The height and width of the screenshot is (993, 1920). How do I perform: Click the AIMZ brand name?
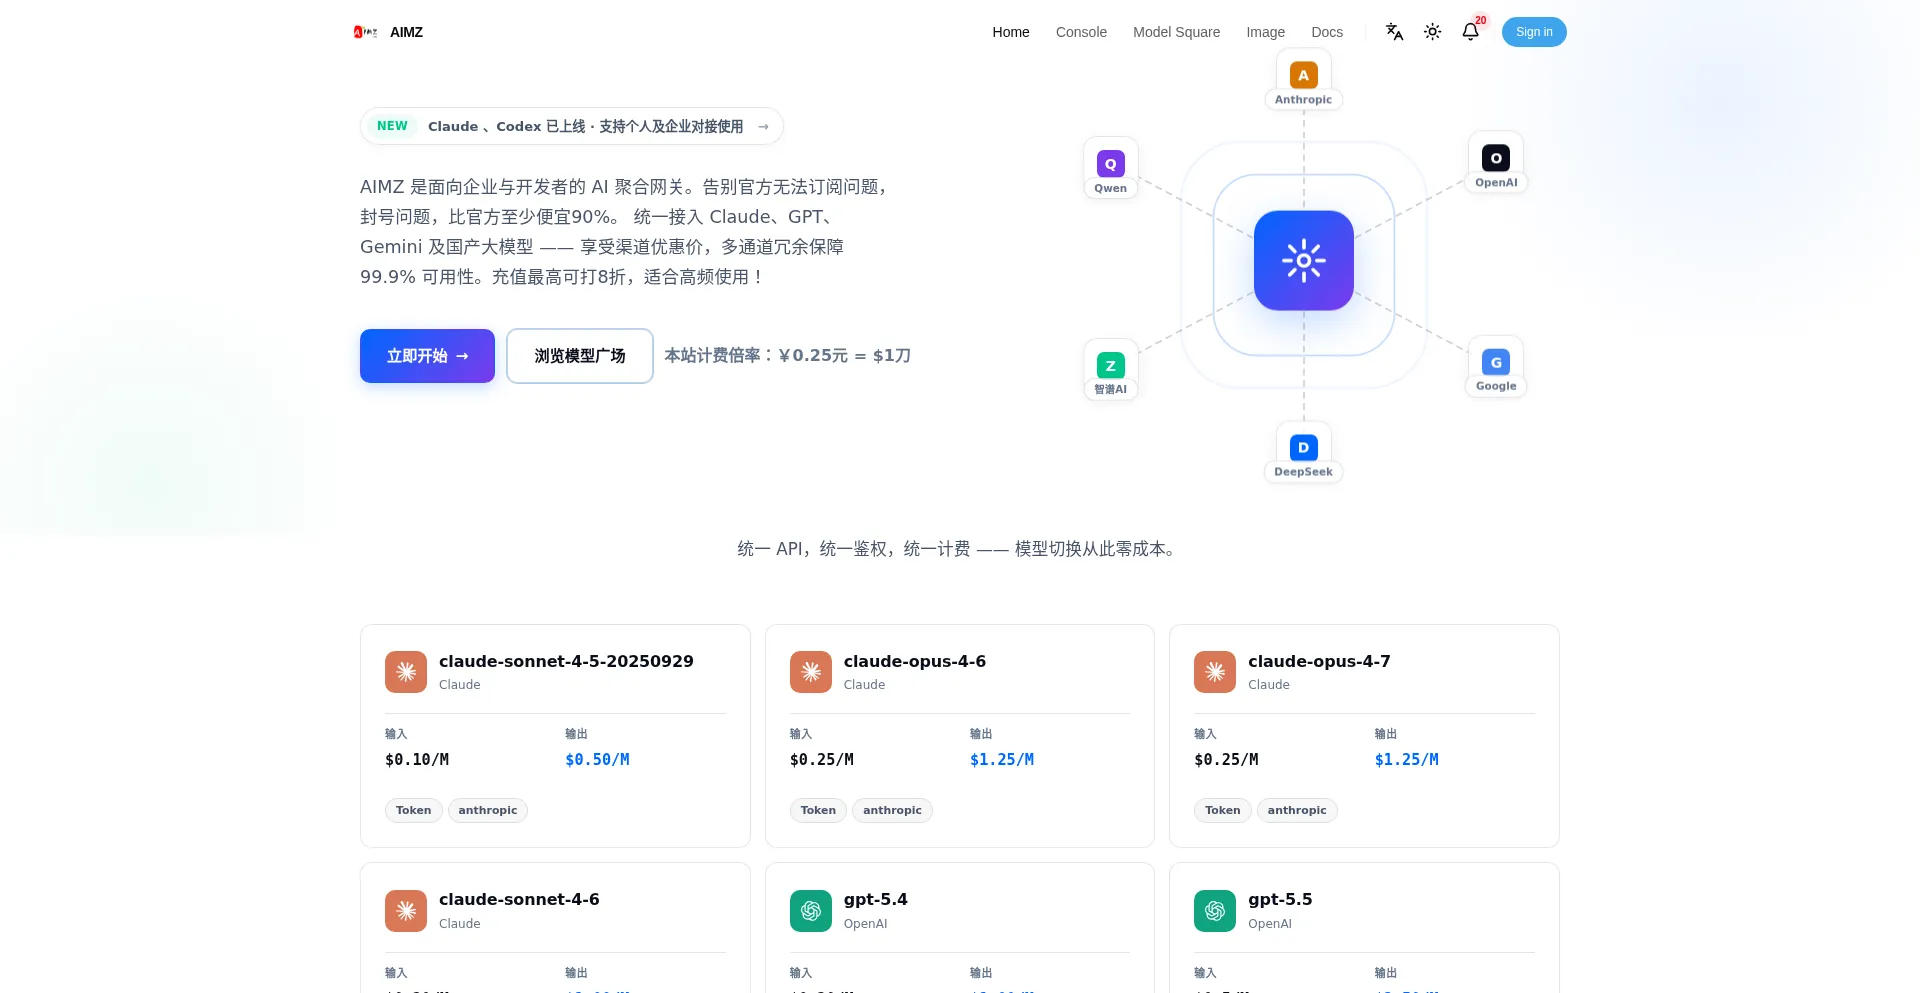pos(406,32)
